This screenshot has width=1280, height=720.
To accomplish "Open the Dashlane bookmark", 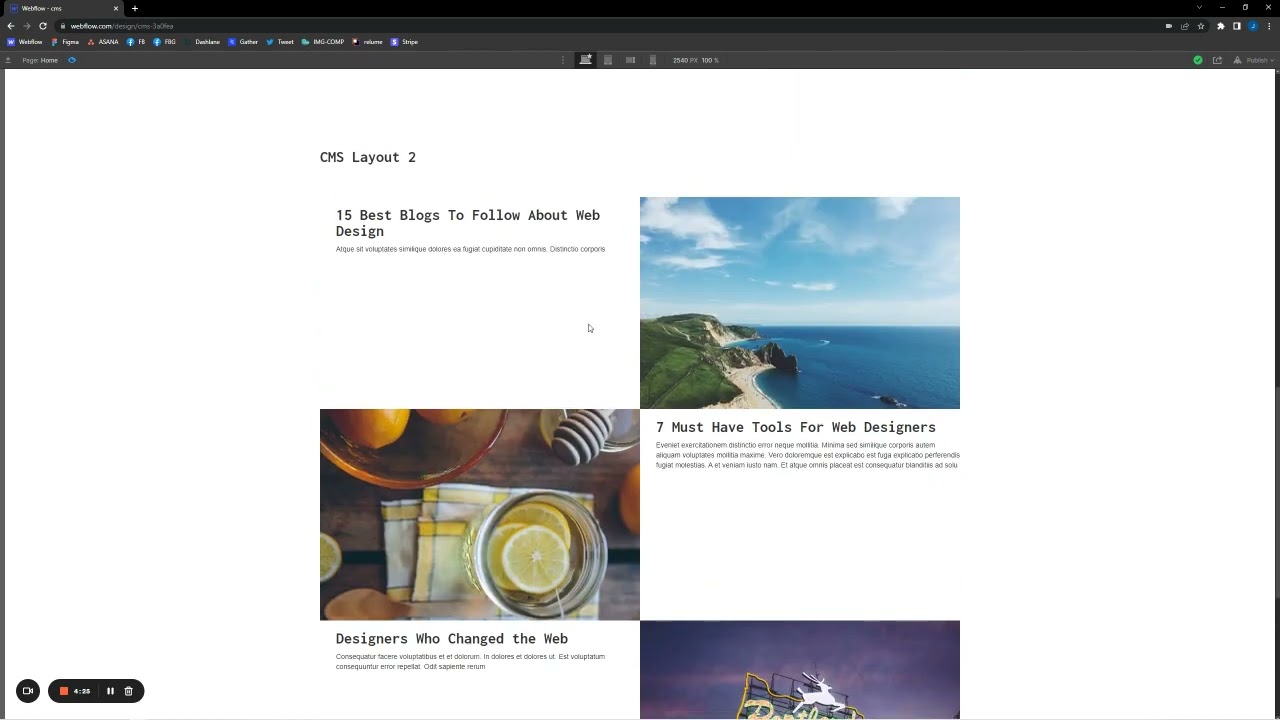I will (x=202, y=42).
